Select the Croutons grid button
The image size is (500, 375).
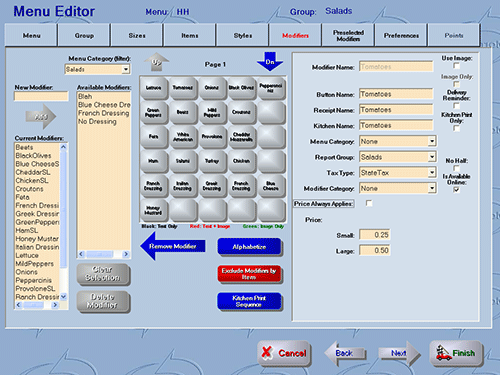click(241, 113)
